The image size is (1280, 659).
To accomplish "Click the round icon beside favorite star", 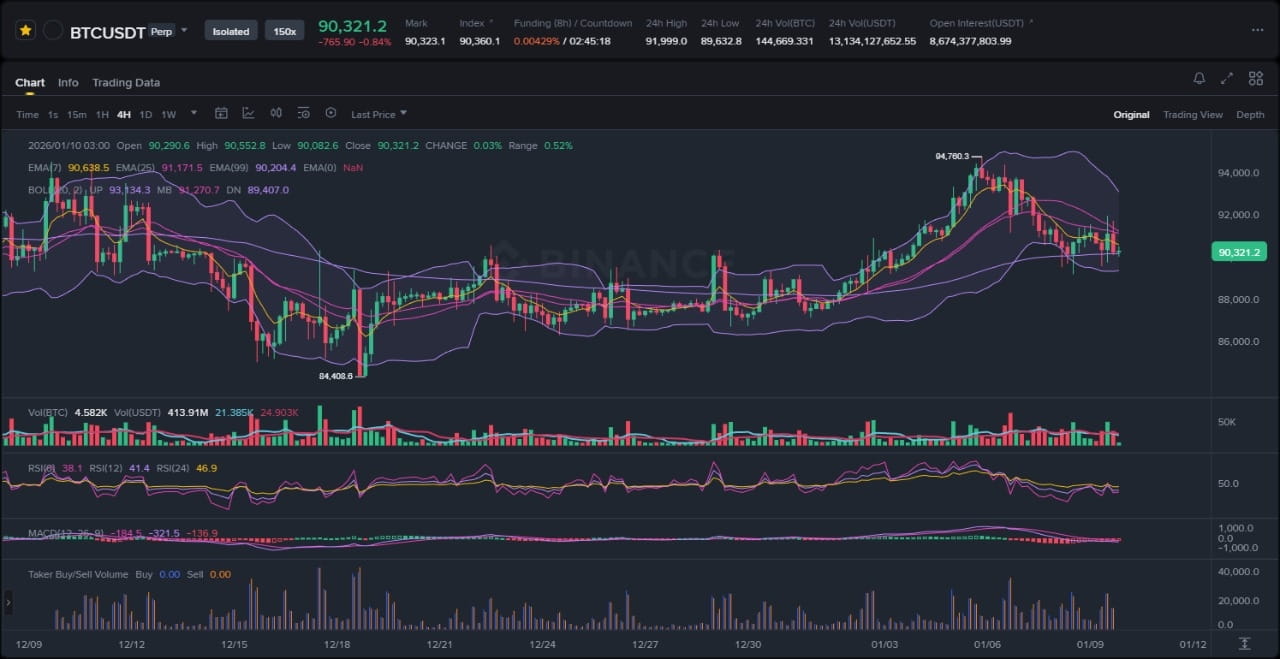I will [x=53, y=31].
